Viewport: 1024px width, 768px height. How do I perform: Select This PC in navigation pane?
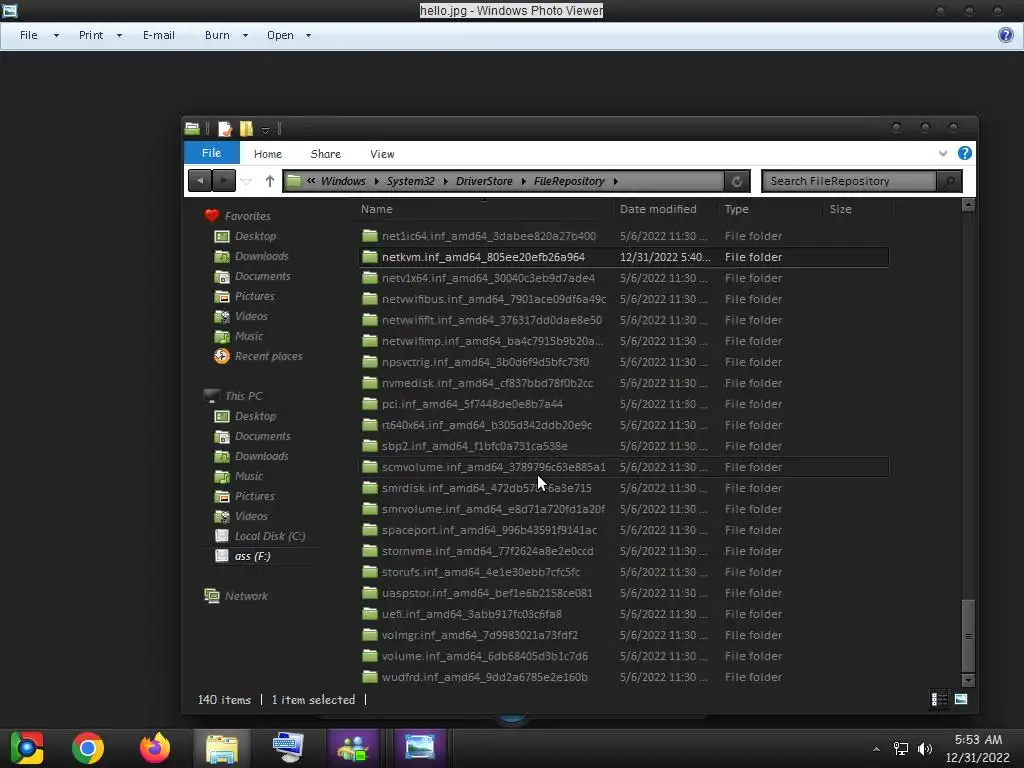click(233, 396)
